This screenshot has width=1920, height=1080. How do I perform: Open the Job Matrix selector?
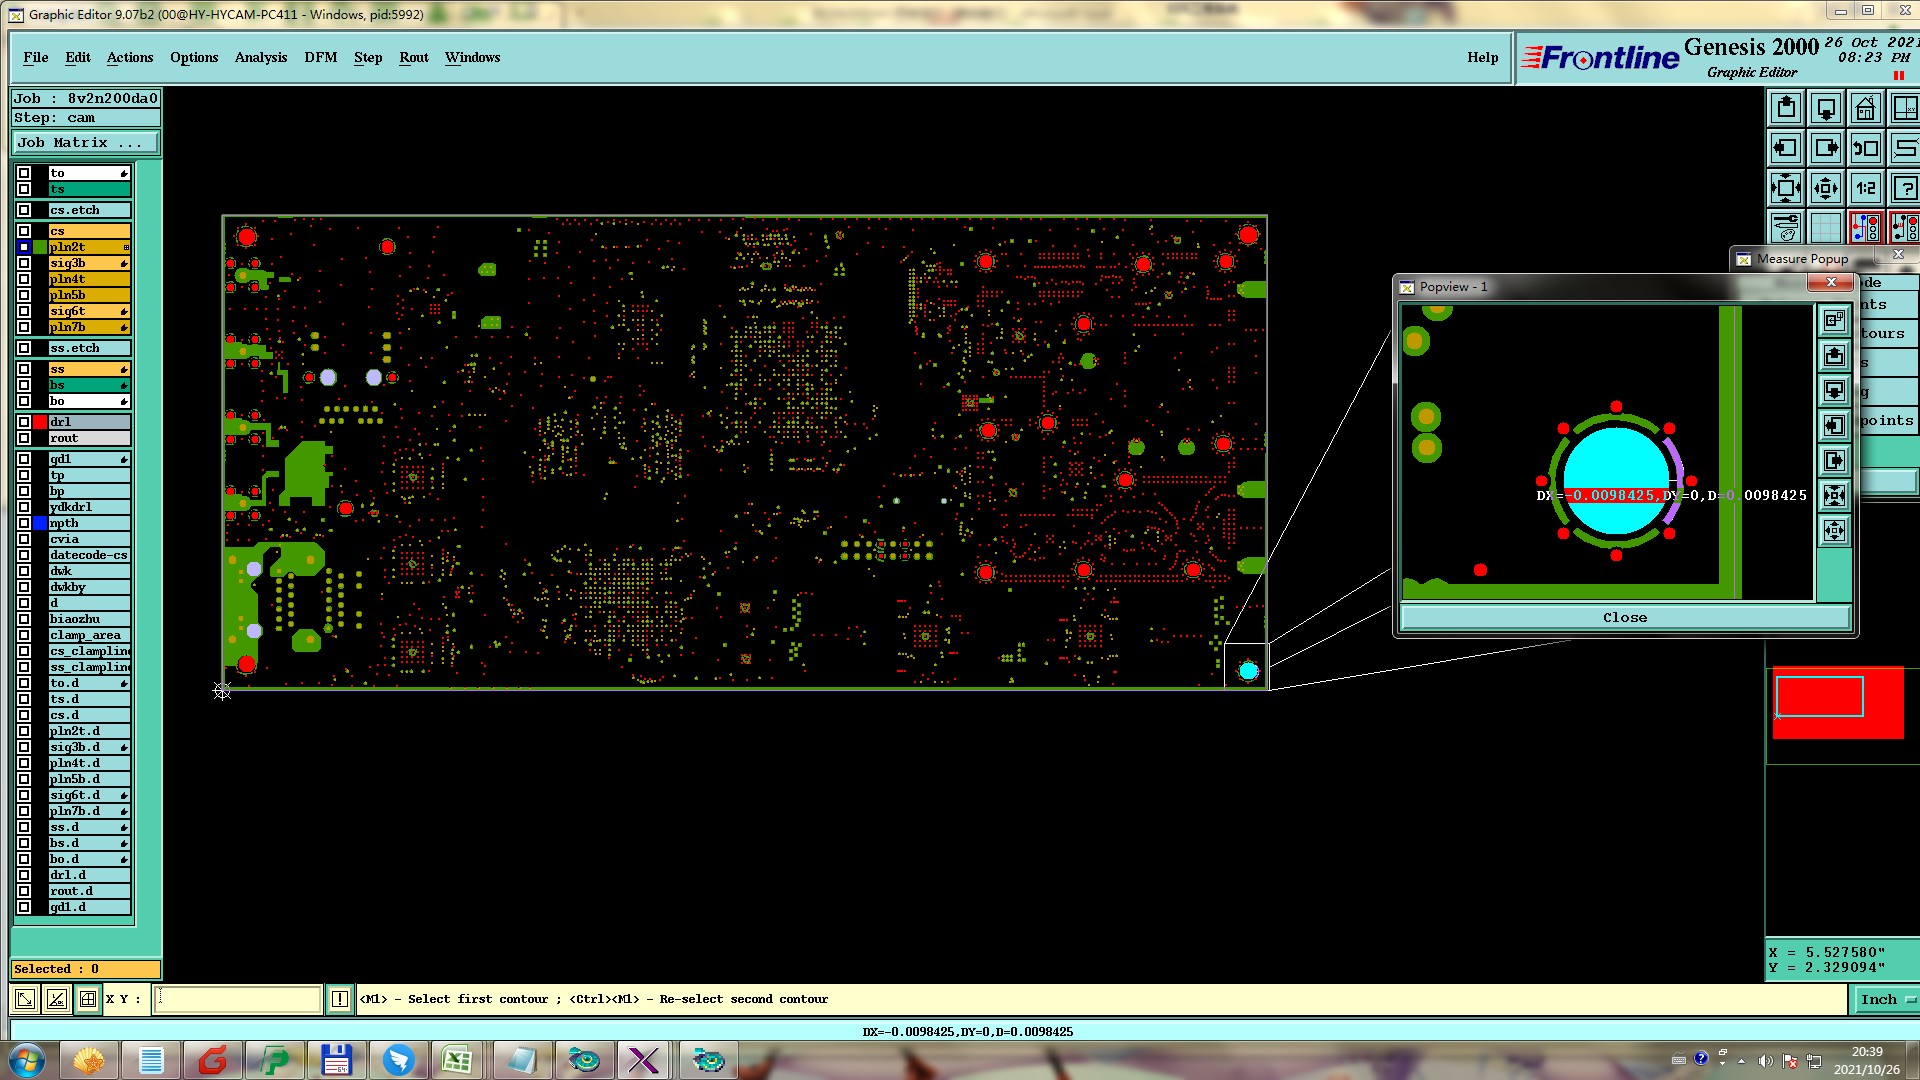(85, 143)
